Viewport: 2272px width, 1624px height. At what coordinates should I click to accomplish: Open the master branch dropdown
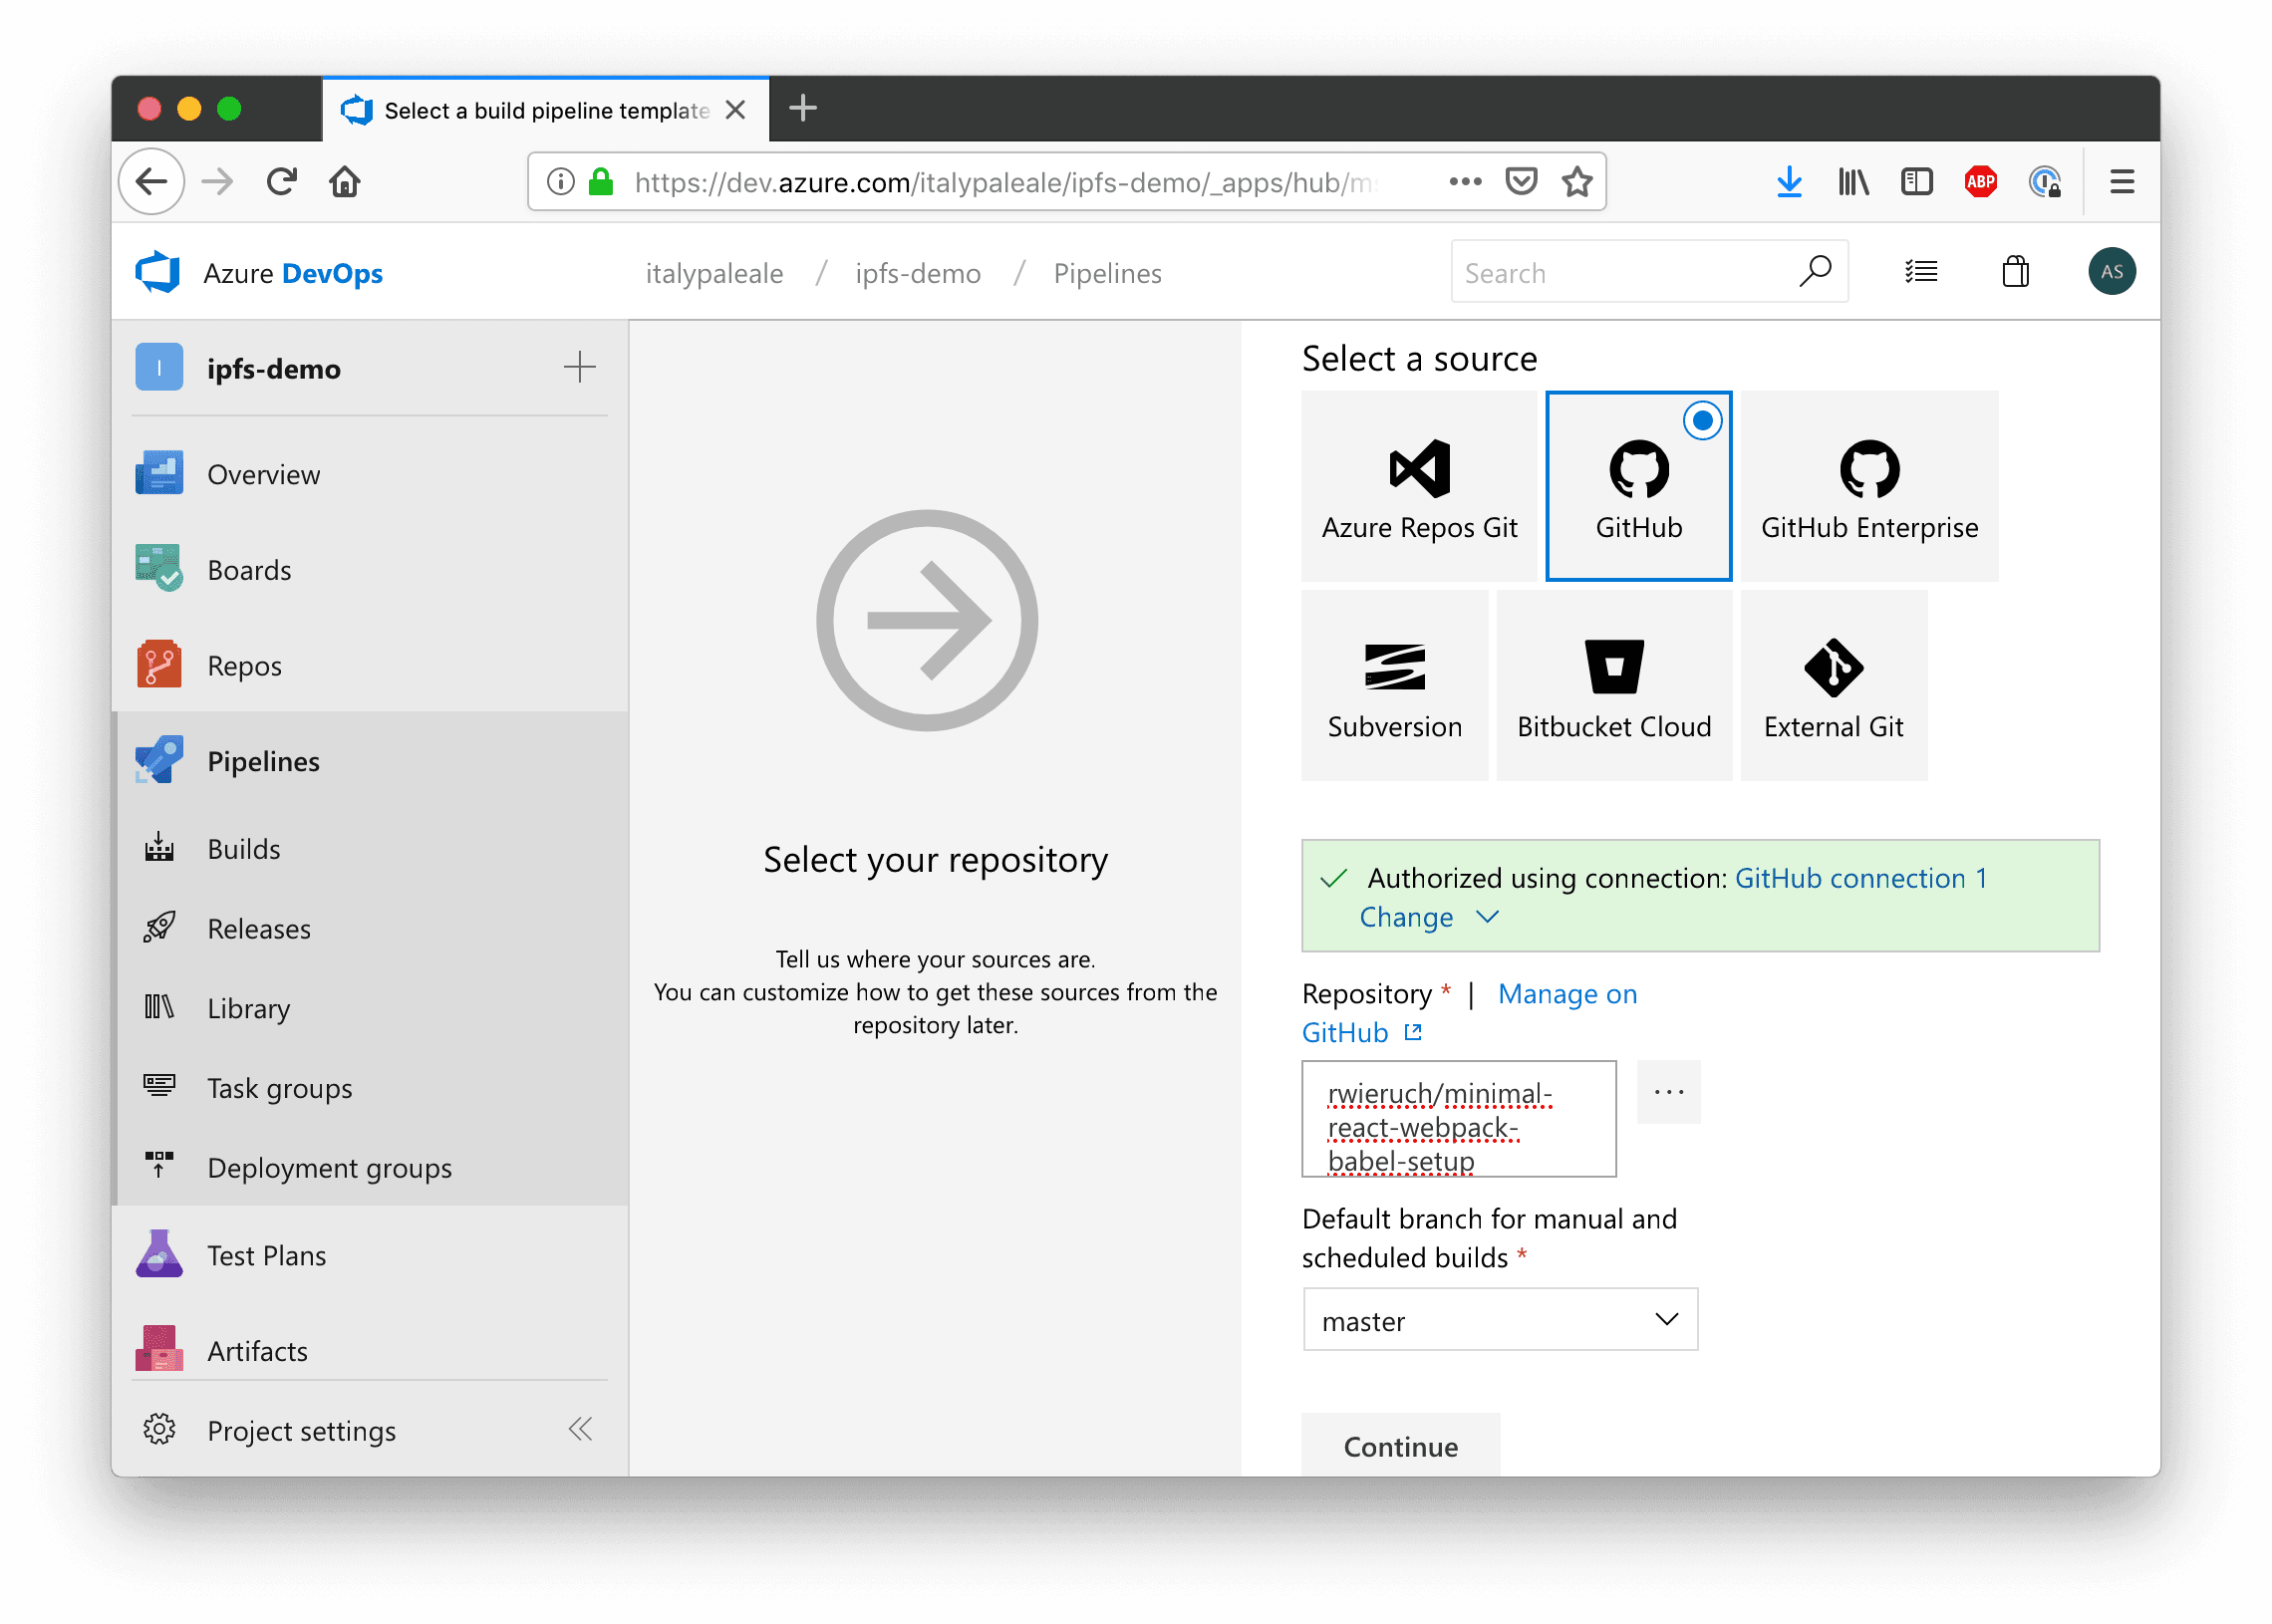(1499, 1320)
